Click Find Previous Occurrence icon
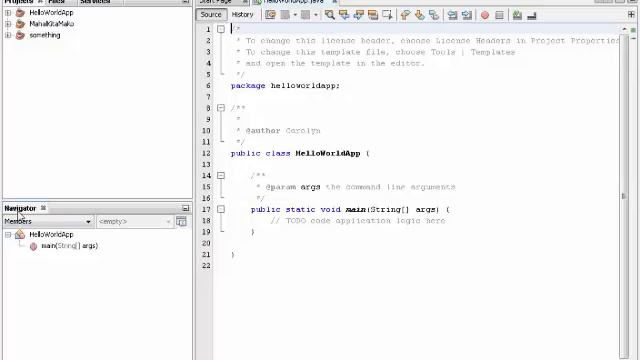The width and height of the screenshot is (640, 360). [344, 15]
